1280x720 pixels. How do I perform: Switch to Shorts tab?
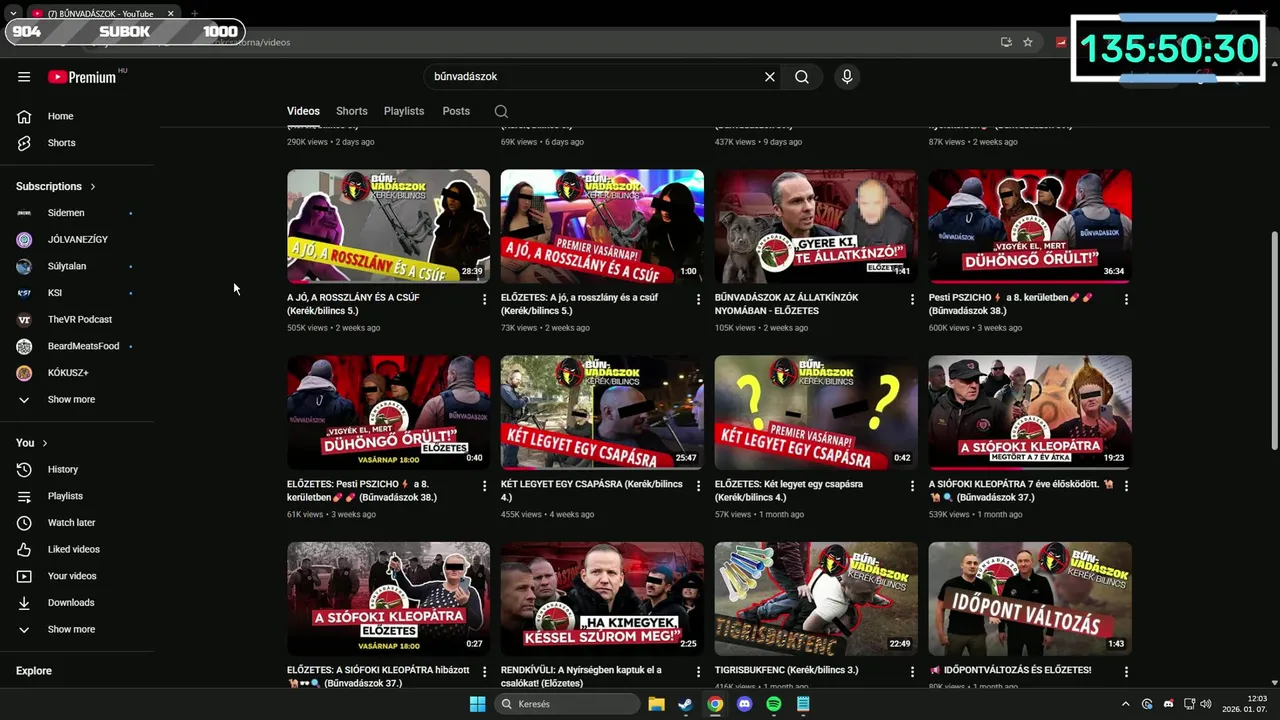[352, 111]
